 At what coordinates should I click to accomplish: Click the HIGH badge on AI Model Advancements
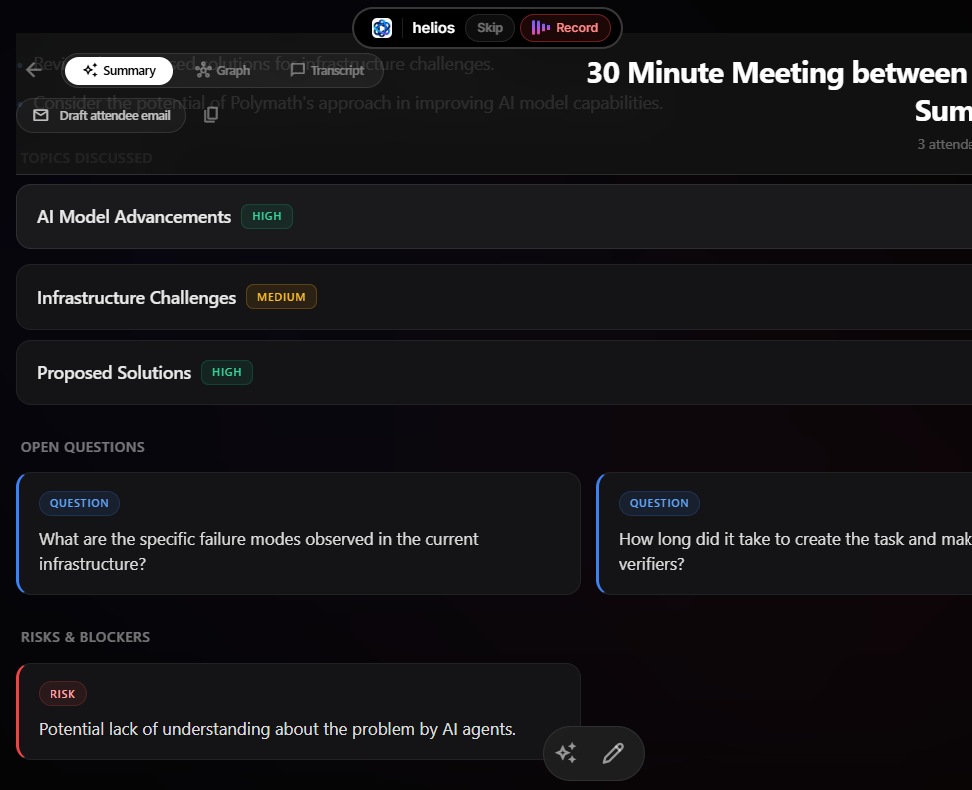(x=267, y=216)
